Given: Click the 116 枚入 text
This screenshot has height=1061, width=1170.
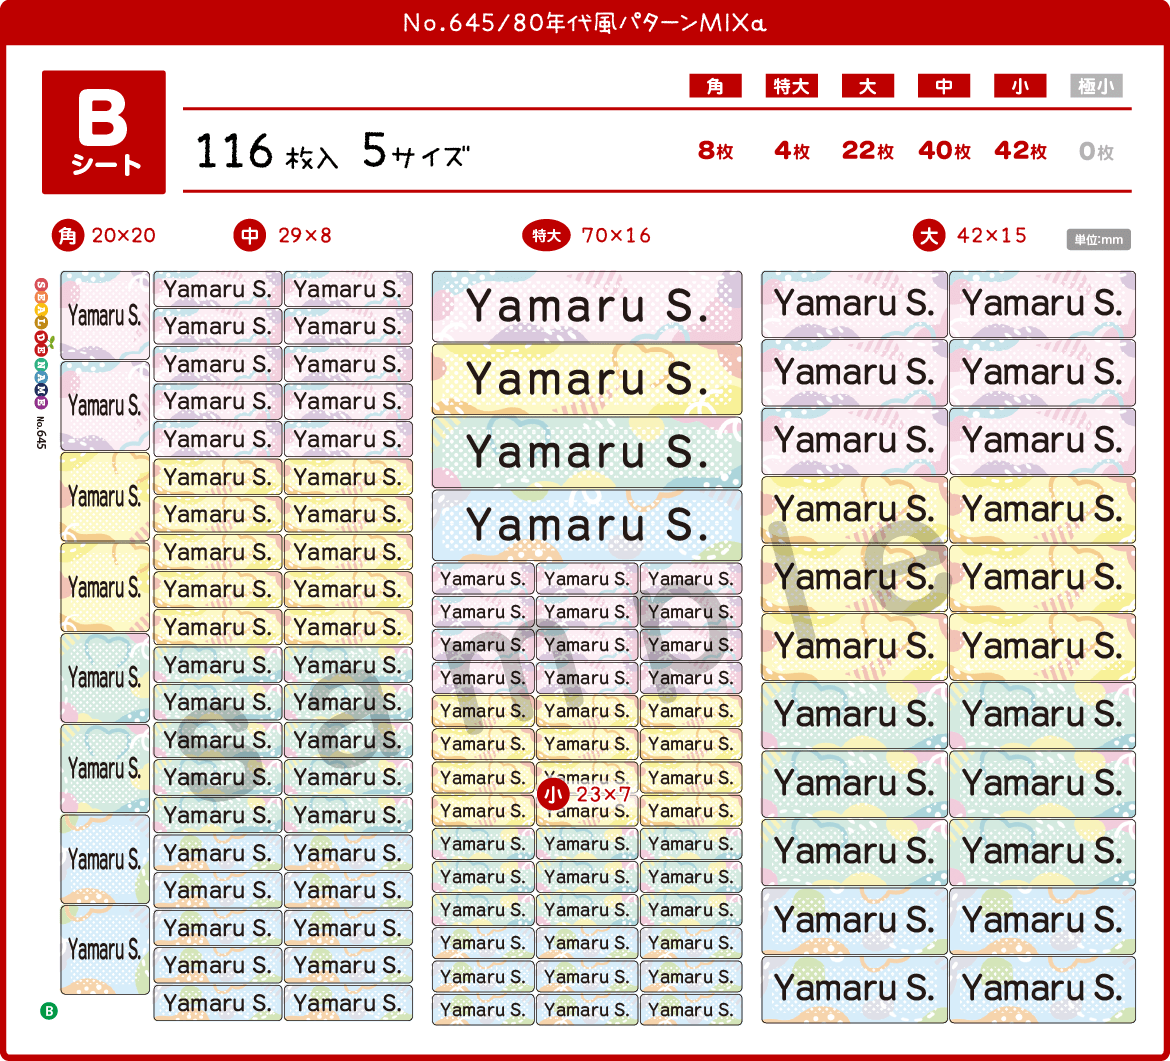Looking at the screenshot, I should pos(267,151).
